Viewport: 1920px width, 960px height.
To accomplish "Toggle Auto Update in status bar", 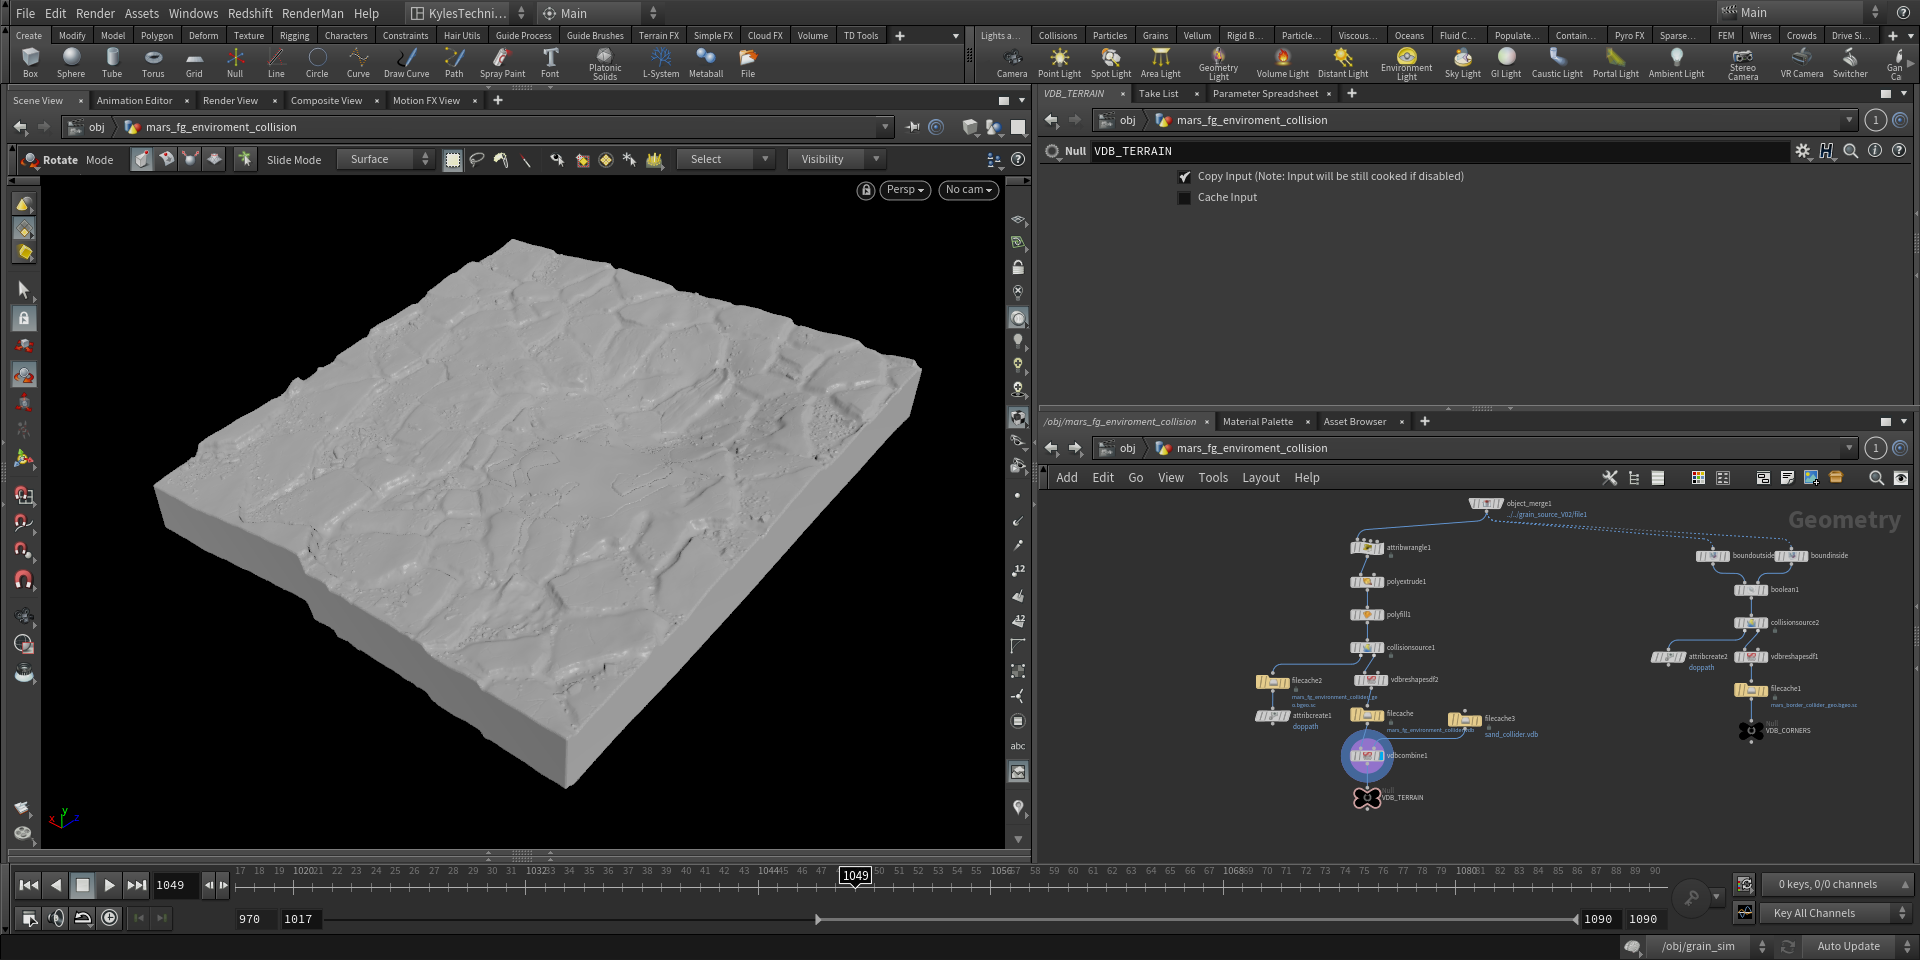I will (1848, 946).
